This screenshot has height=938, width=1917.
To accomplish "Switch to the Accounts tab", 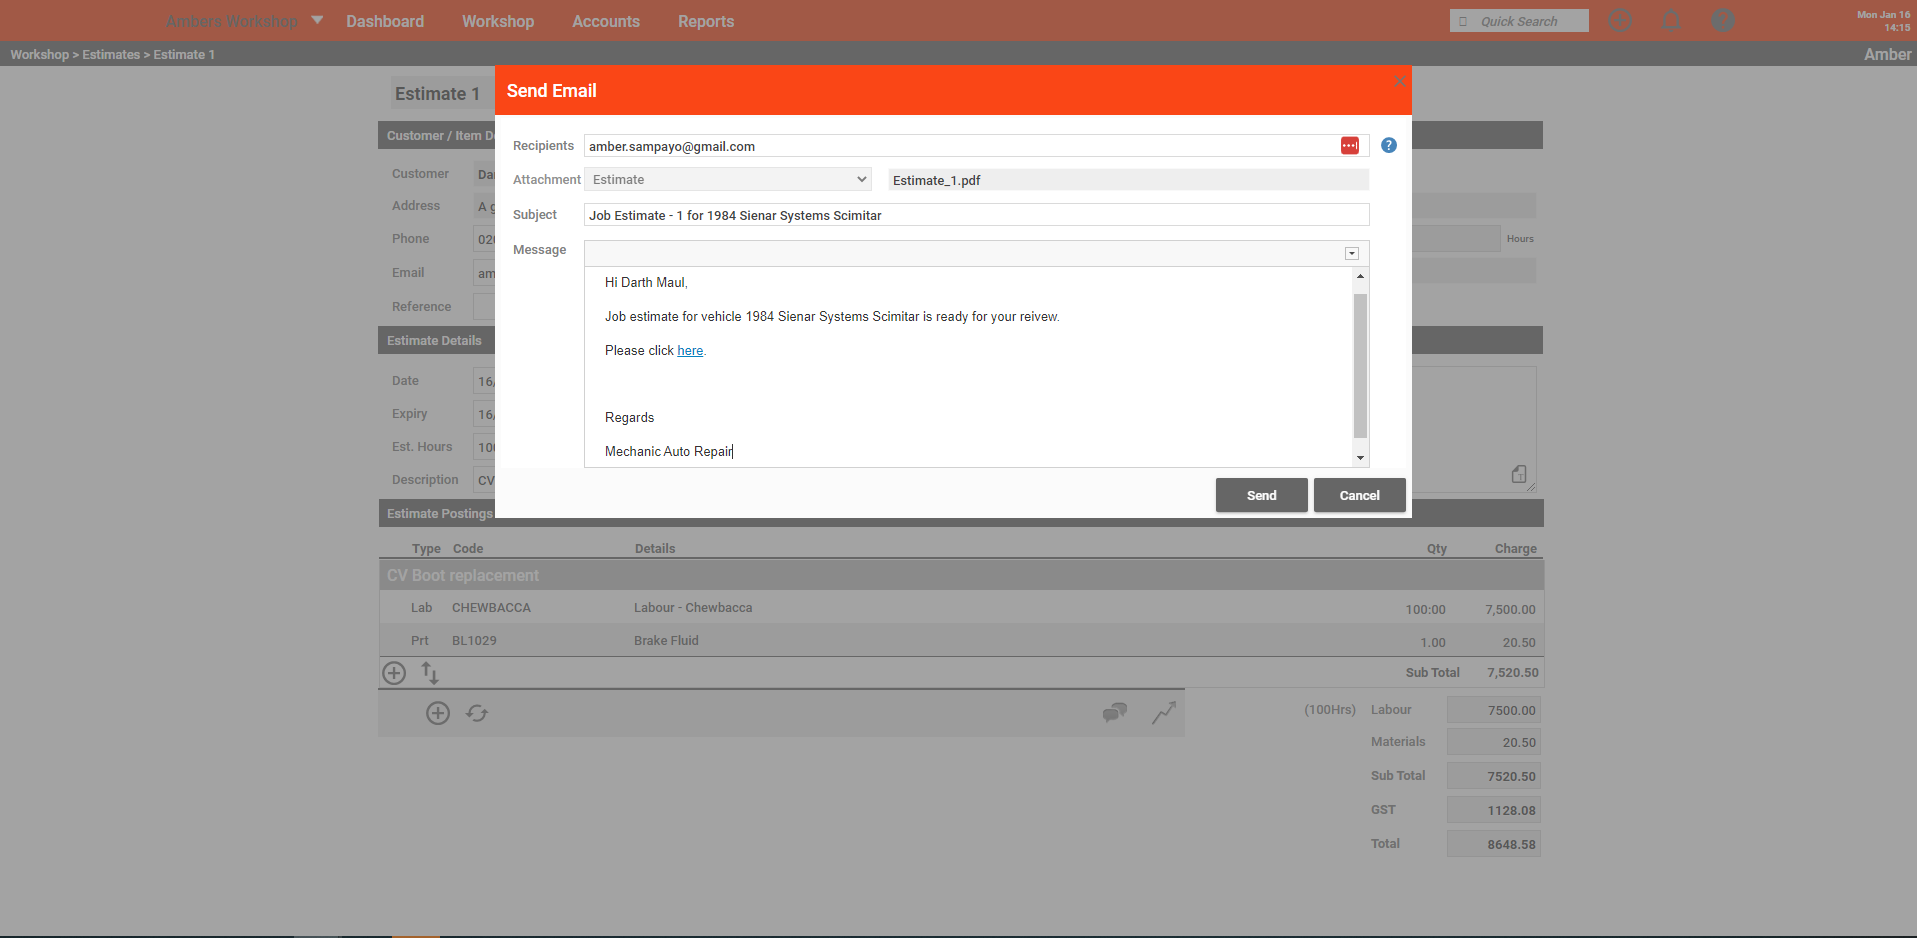I will (x=605, y=21).
